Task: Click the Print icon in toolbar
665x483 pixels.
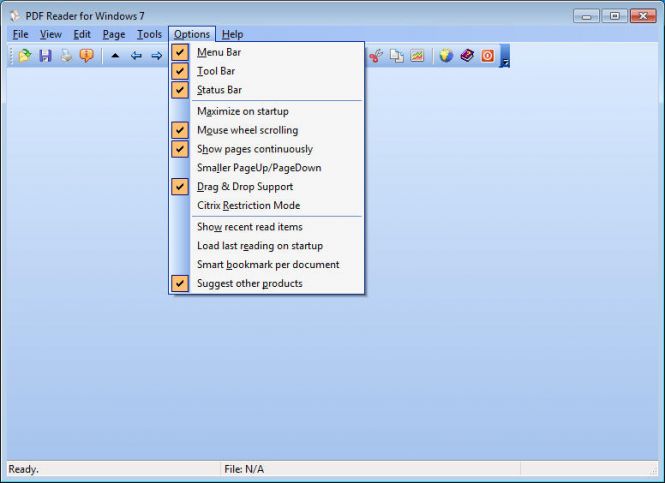Action: tap(66, 56)
